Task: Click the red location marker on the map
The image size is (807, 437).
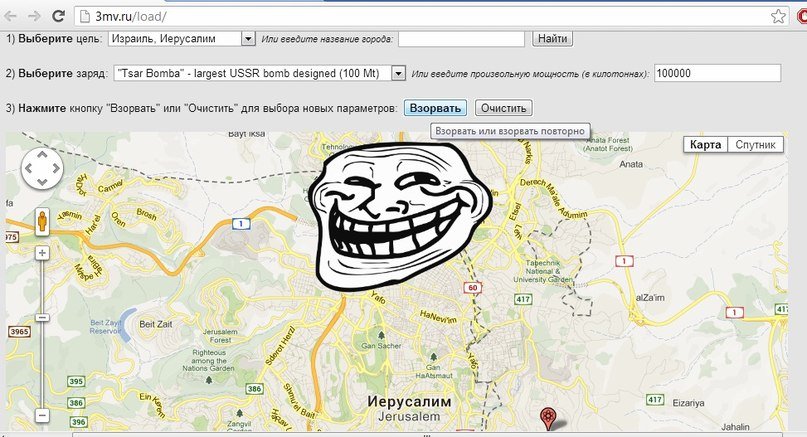Action: pos(547,418)
